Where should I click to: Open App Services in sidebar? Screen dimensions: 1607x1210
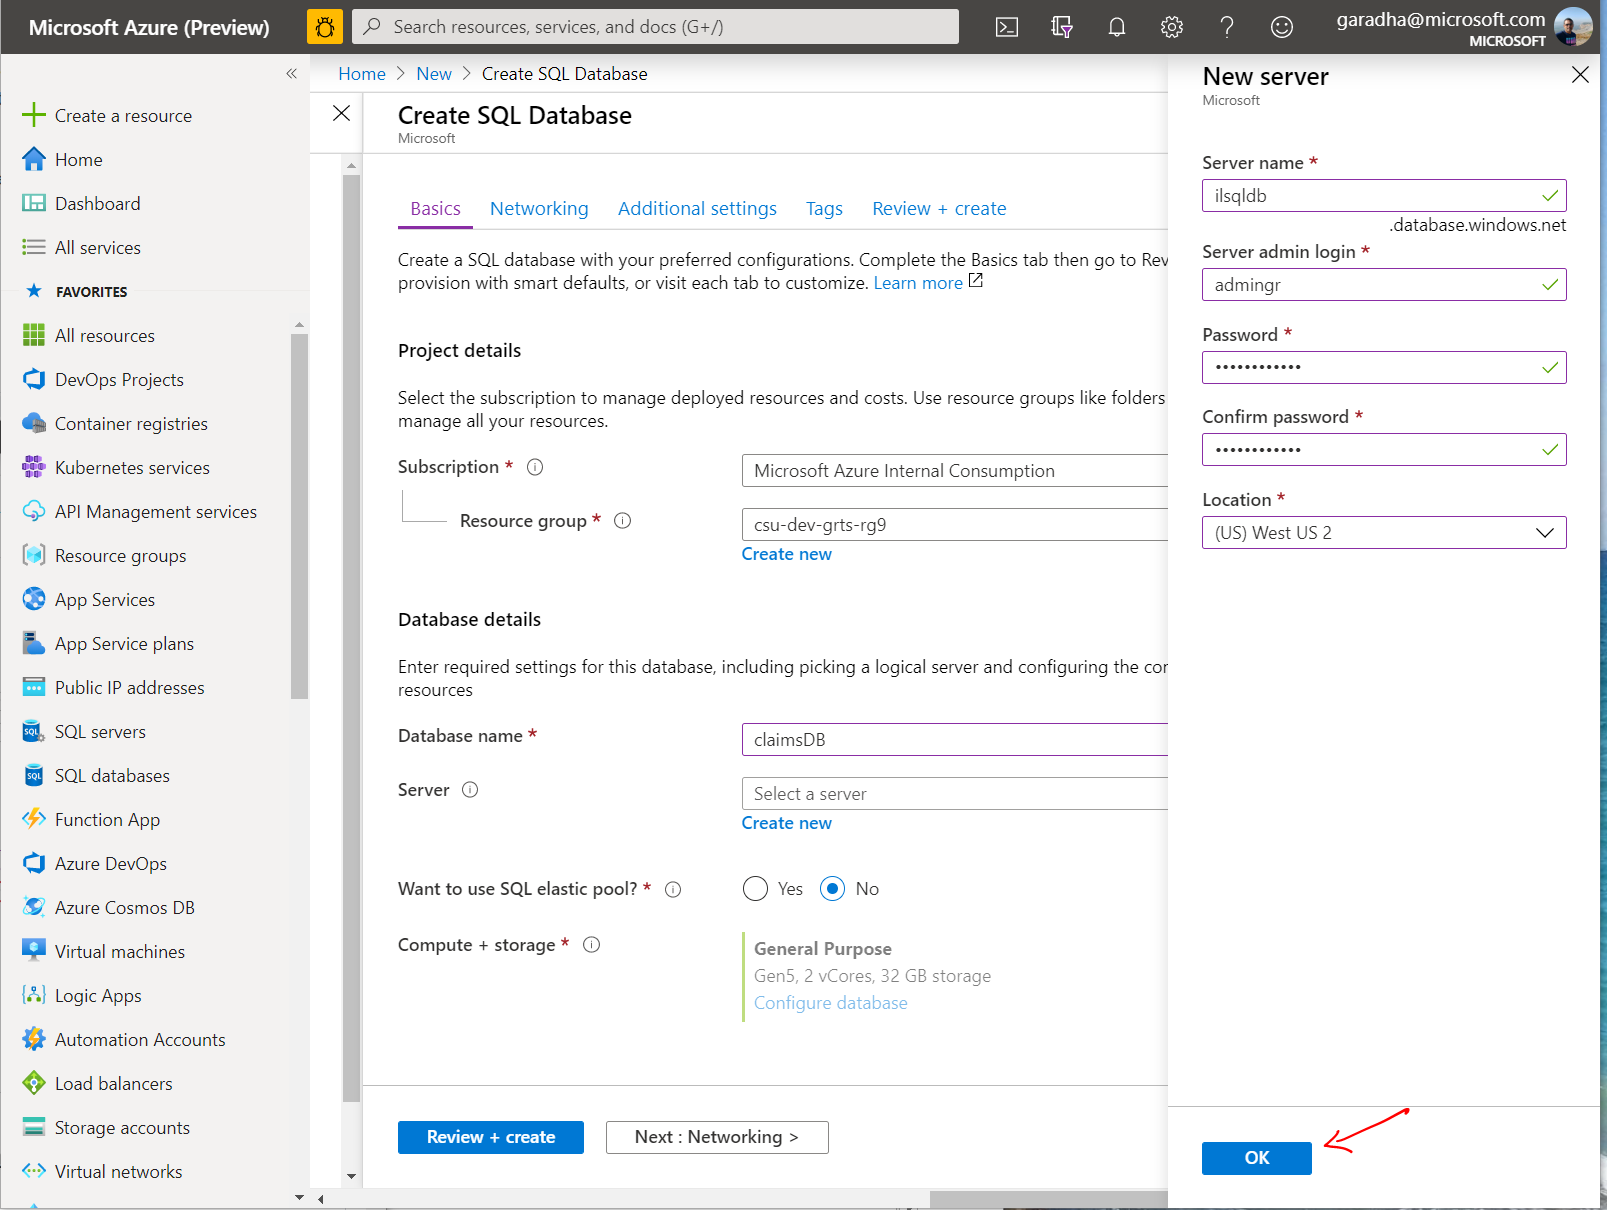click(x=104, y=600)
